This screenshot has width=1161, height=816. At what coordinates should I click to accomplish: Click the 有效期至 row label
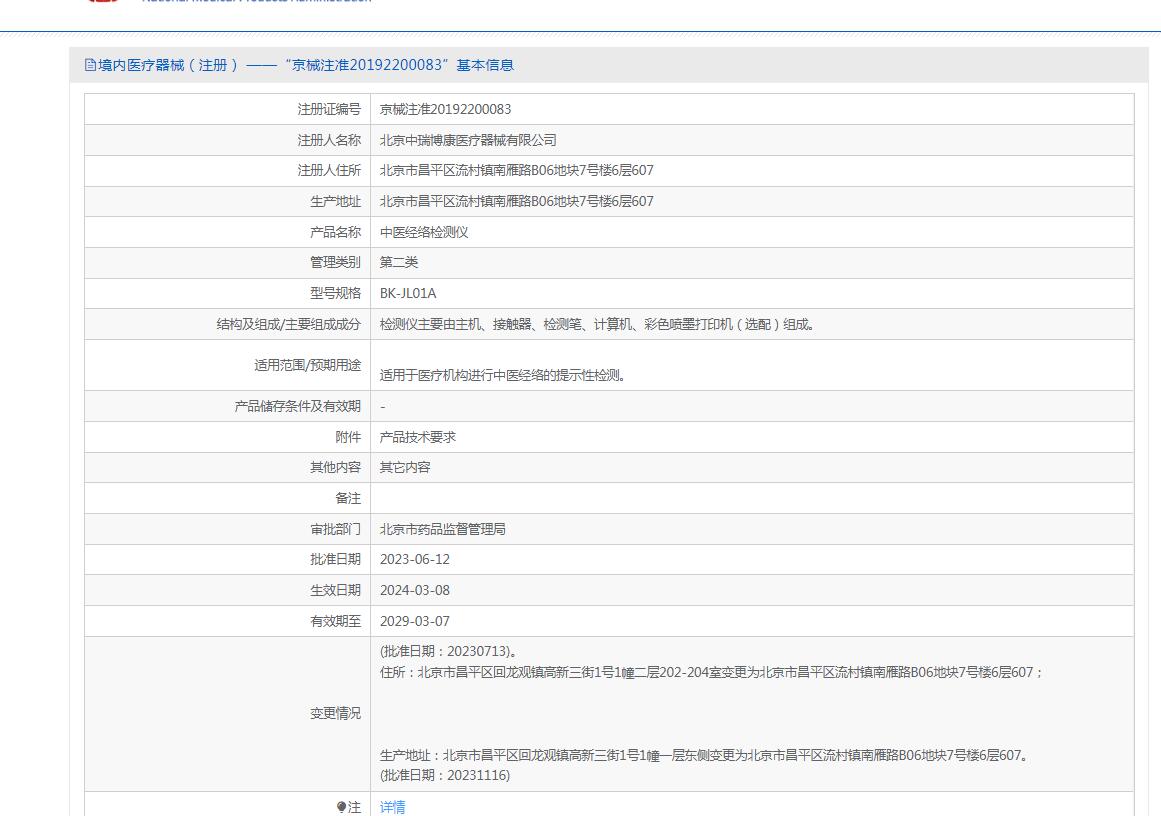point(335,622)
